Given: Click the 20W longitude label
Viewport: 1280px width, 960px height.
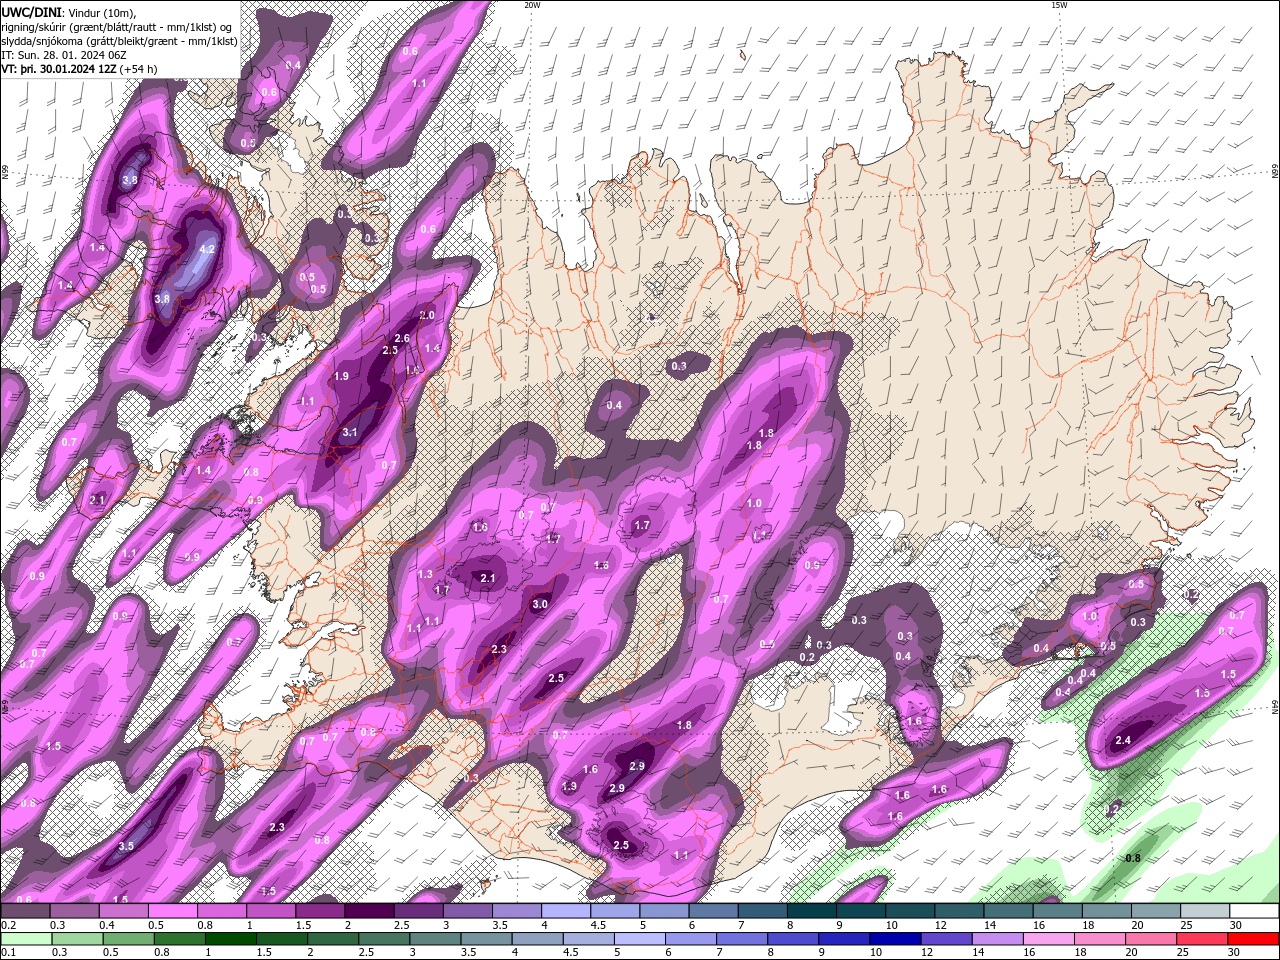Looking at the screenshot, I should (532, 5).
